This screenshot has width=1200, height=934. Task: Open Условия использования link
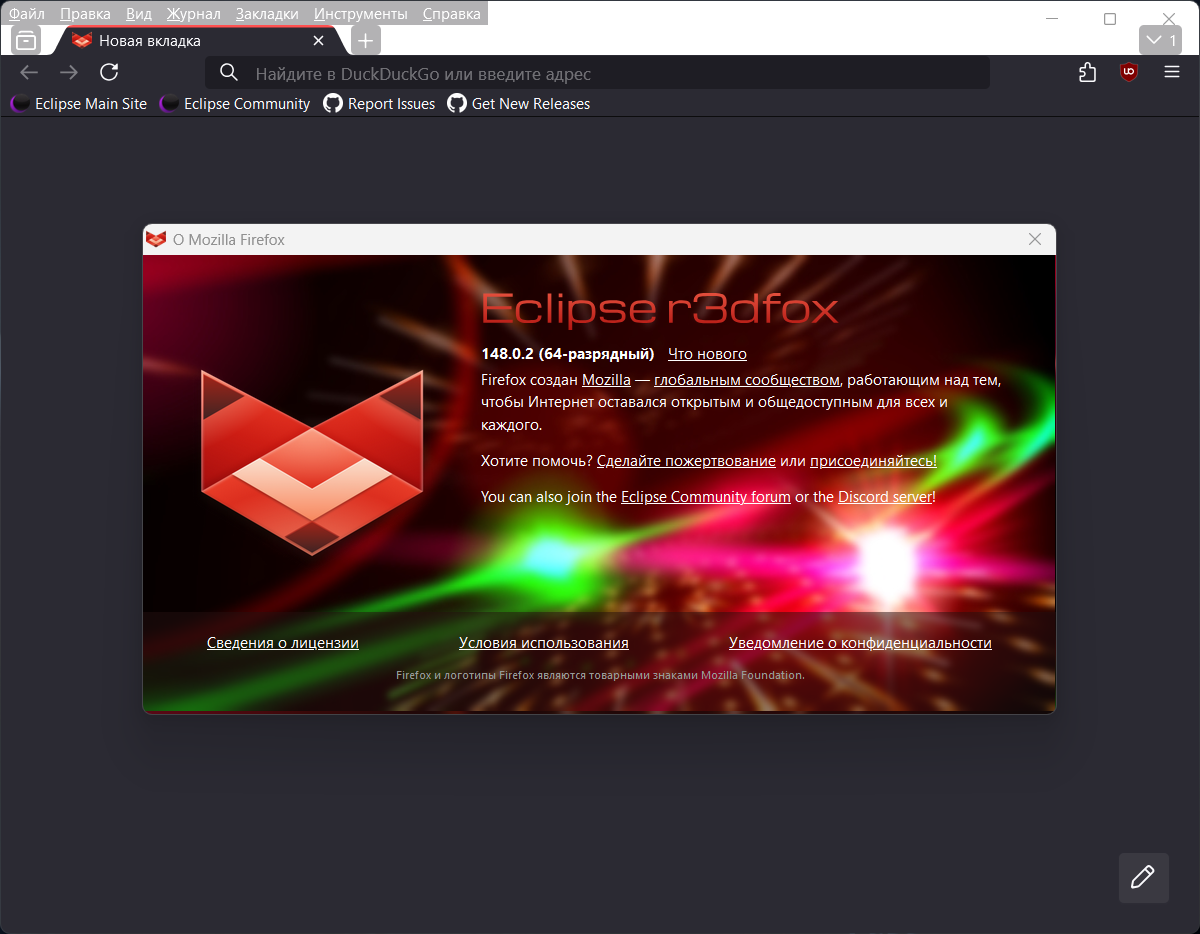click(544, 643)
